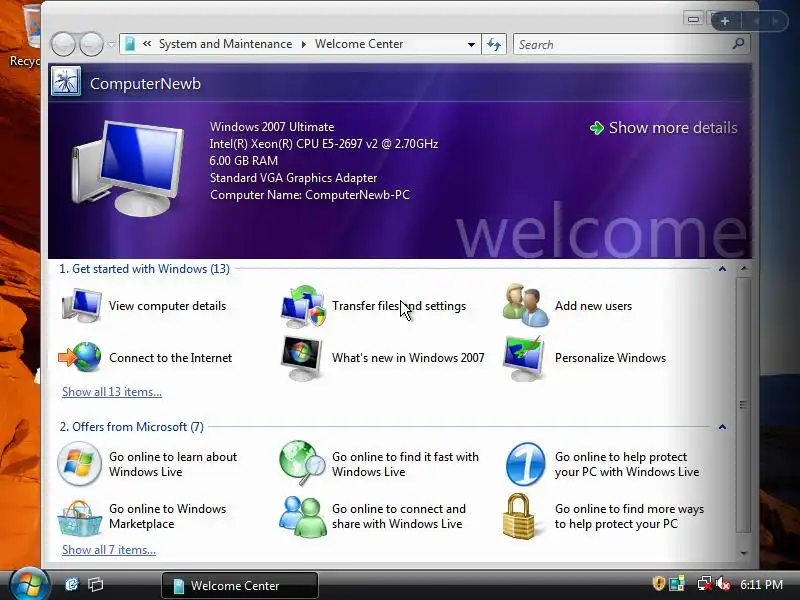Click the 6:11 PM taskbar clock

point(761,584)
